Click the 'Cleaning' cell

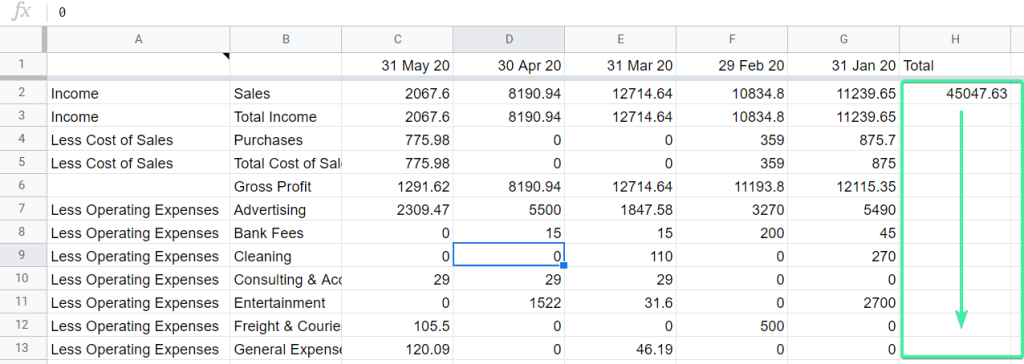[285, 256]
